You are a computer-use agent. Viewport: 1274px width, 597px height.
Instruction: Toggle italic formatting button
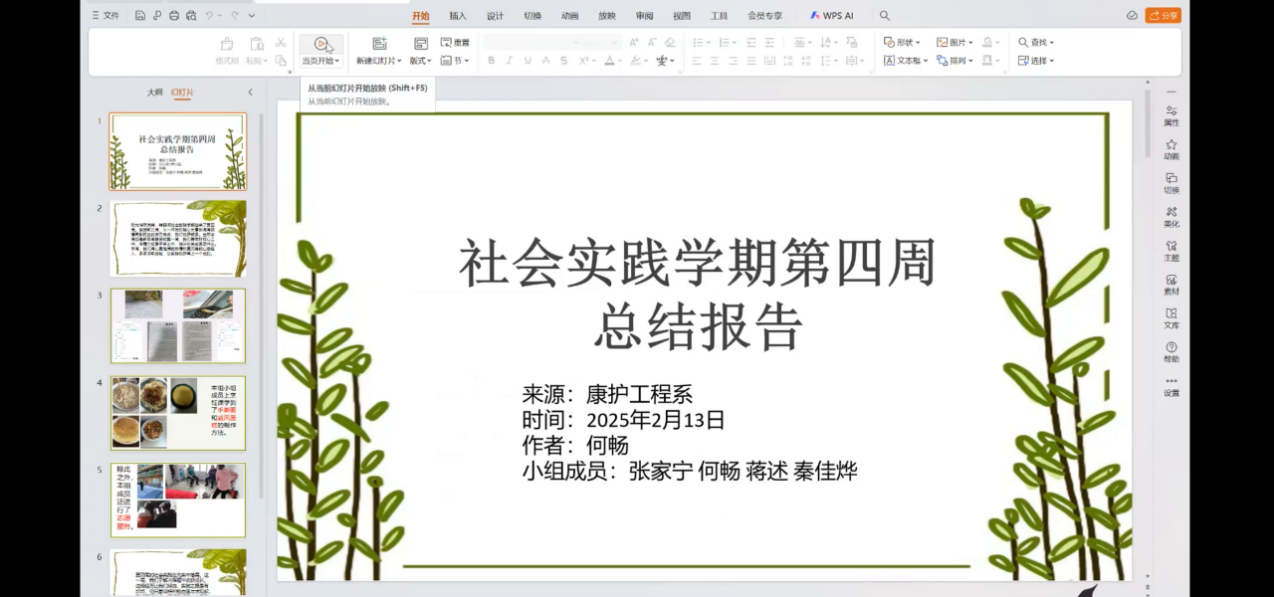pos(509,61)
